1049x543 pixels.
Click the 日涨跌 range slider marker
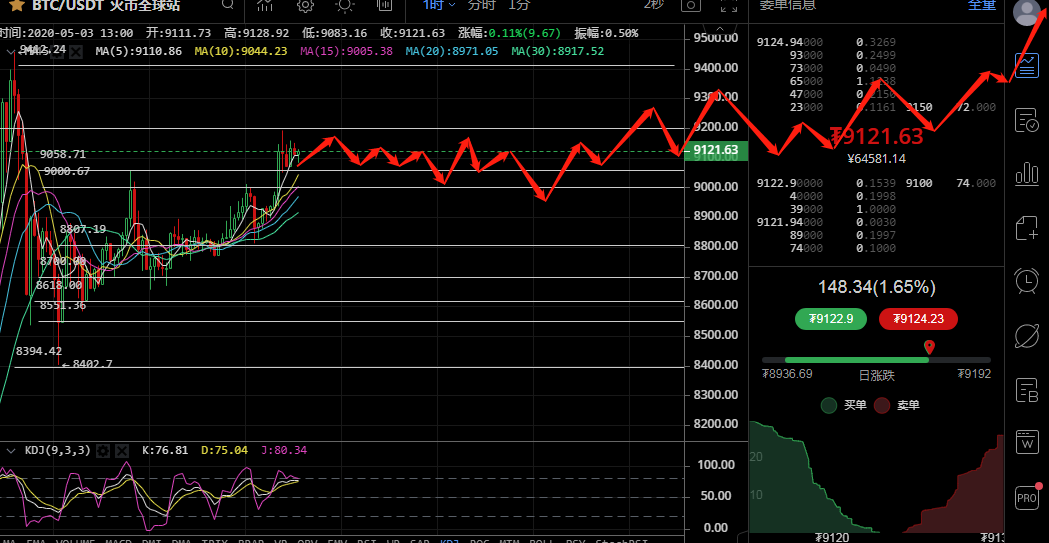(930, 347)
